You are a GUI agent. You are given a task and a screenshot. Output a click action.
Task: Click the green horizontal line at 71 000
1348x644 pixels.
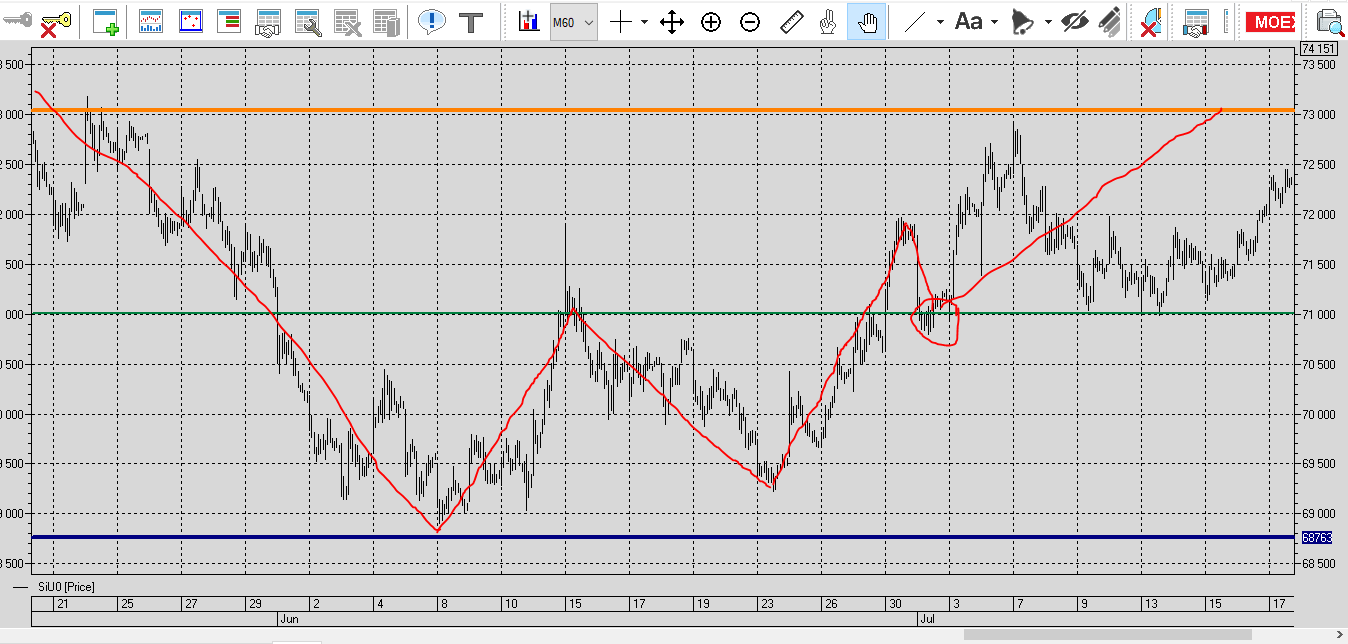[663, 313]
